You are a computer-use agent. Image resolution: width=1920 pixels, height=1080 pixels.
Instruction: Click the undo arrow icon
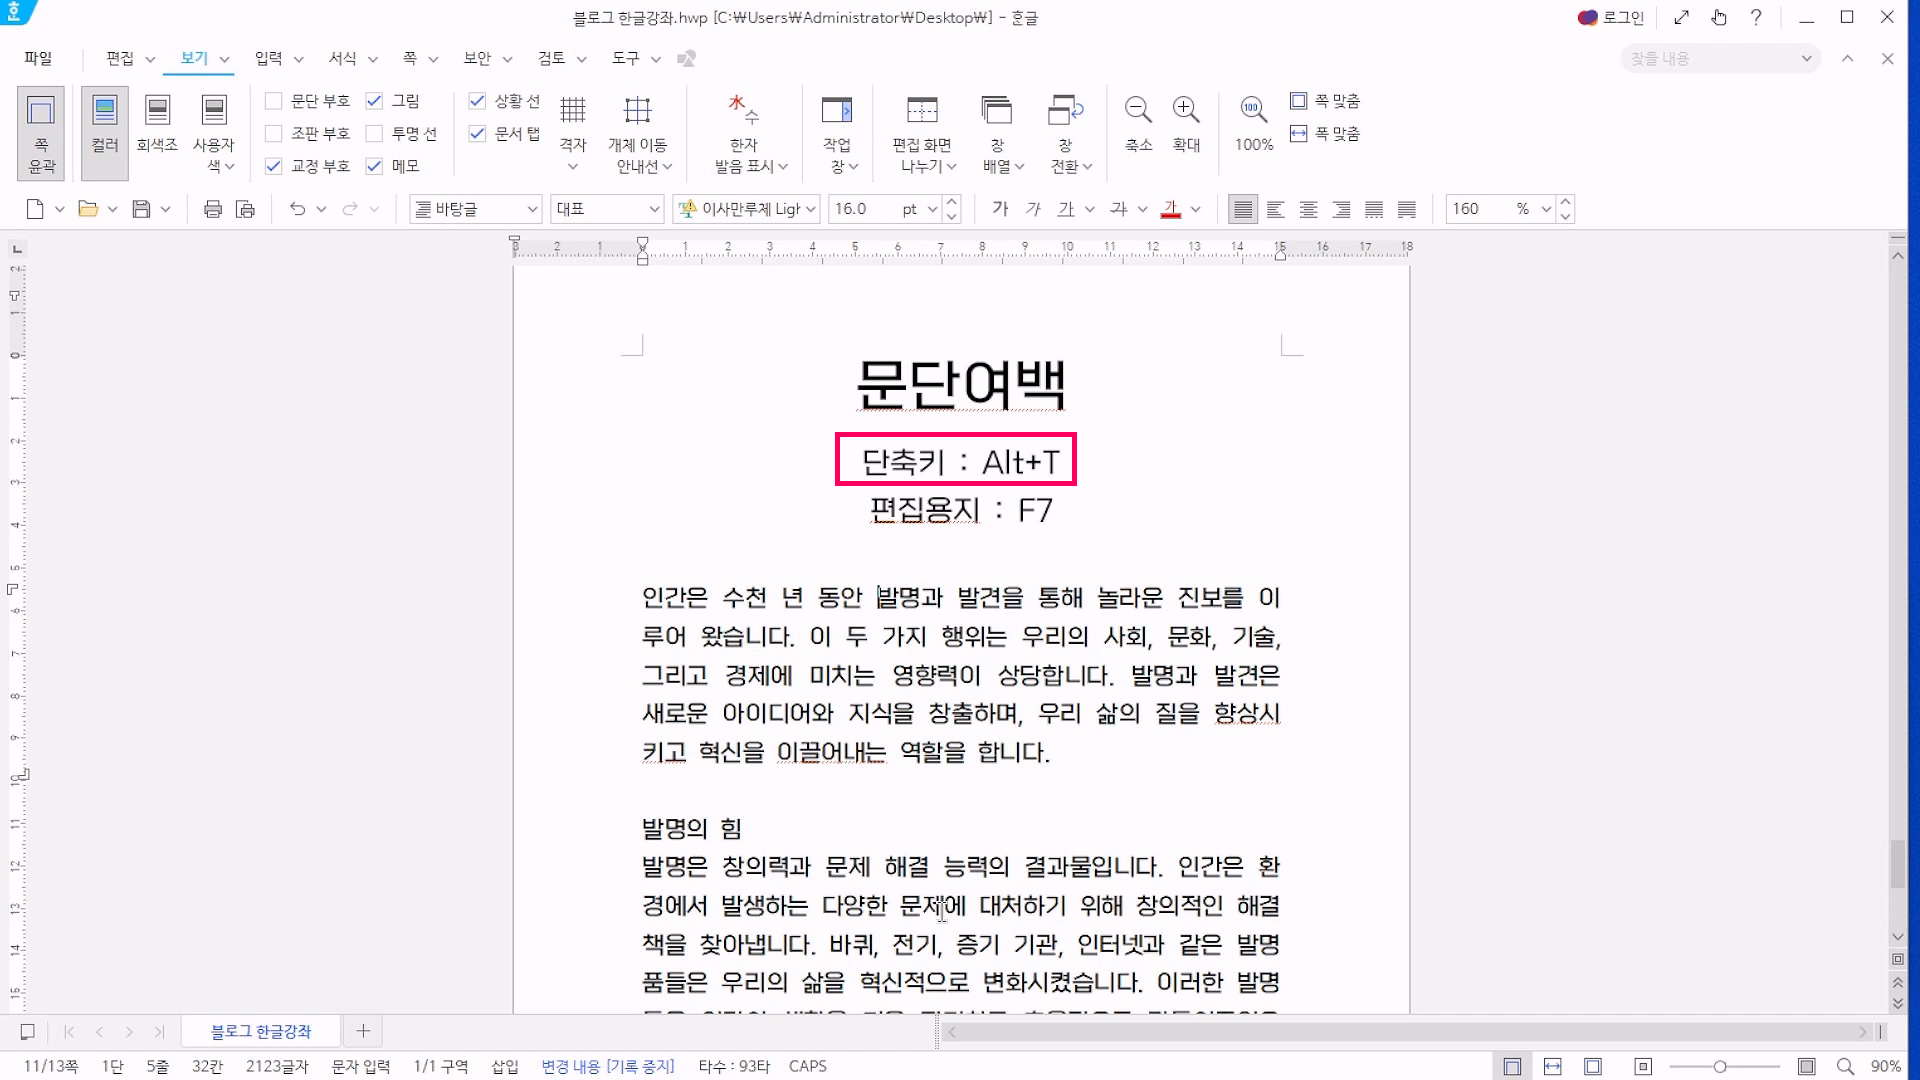[297, 209]
